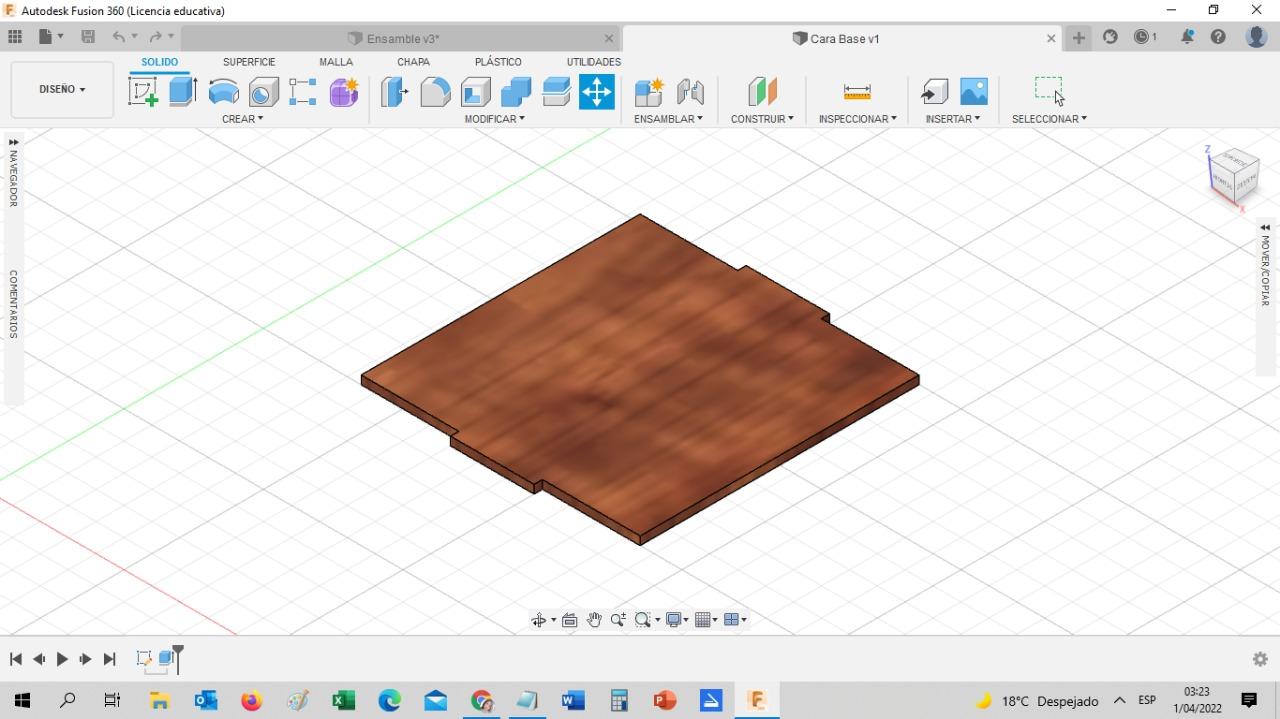Select the Measure tool

857,92
